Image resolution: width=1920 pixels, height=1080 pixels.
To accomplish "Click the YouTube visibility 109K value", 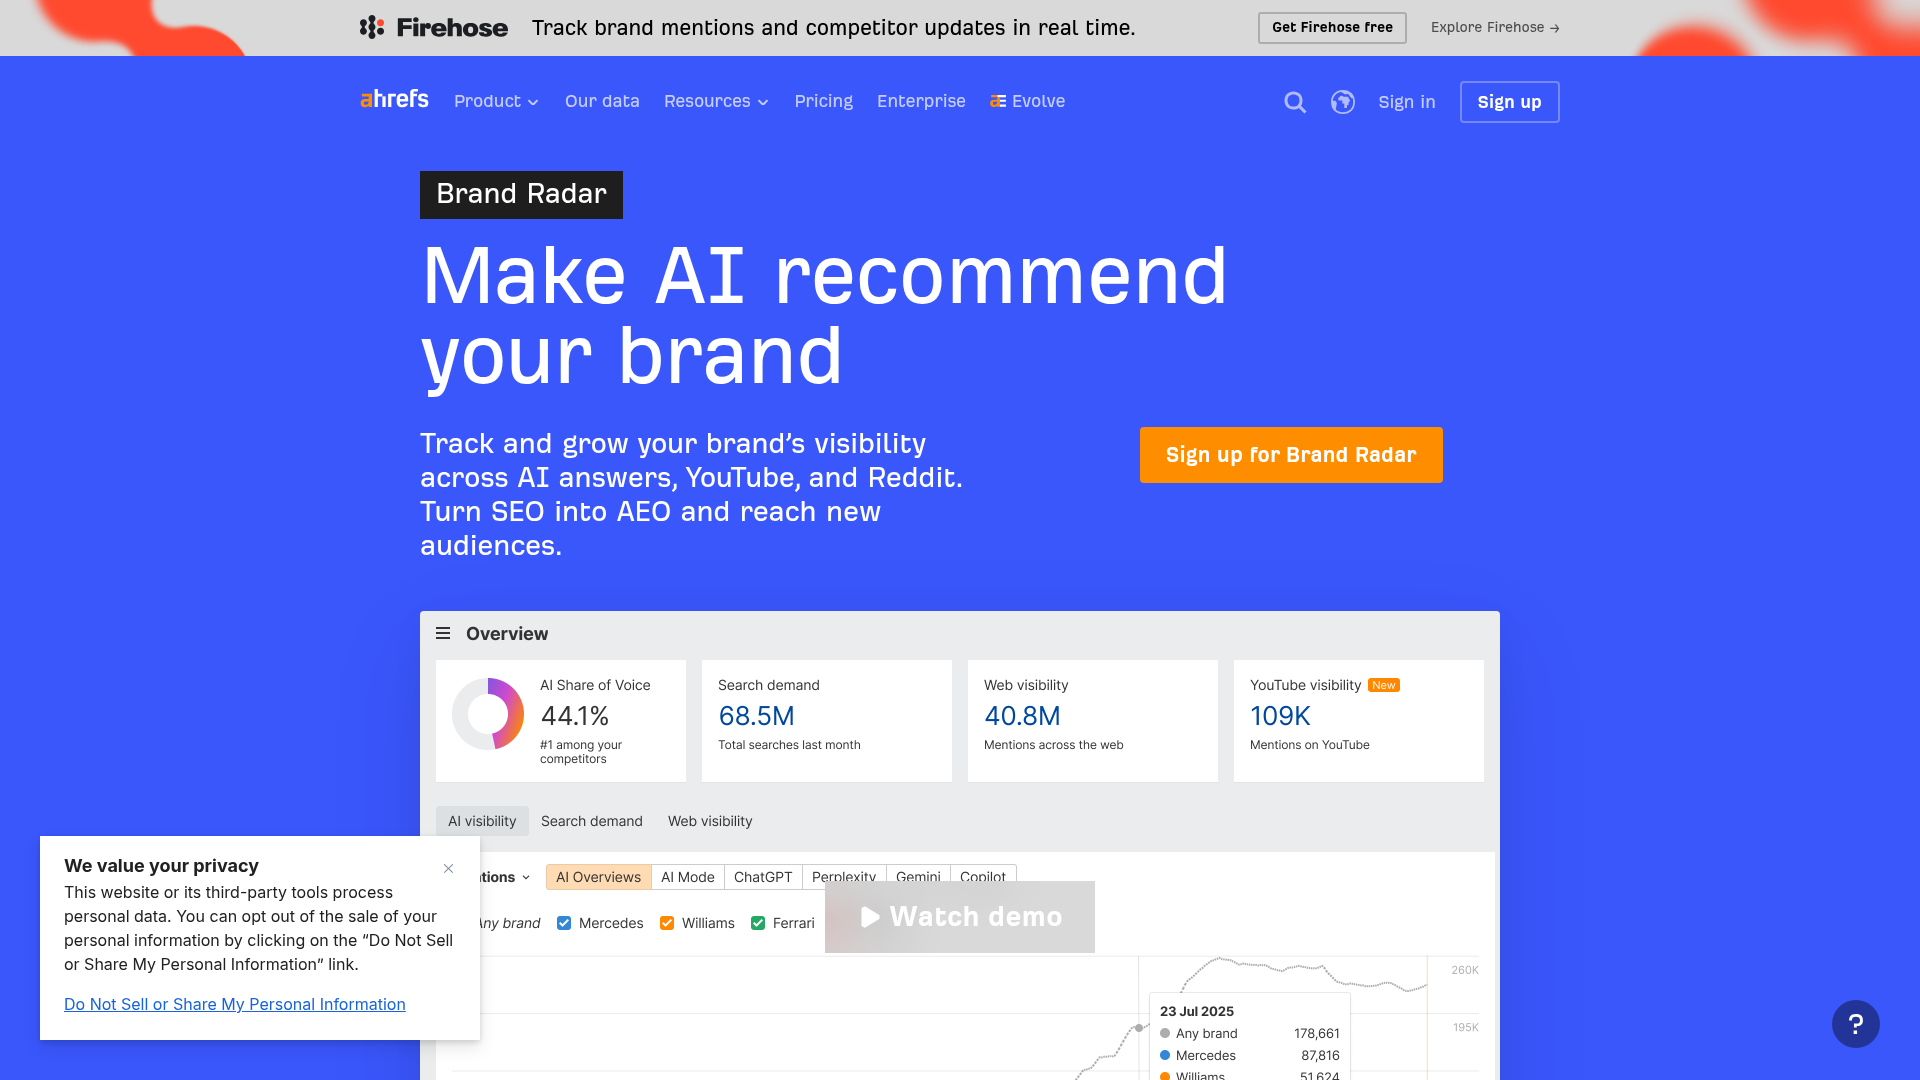I will coord(1280,716).
